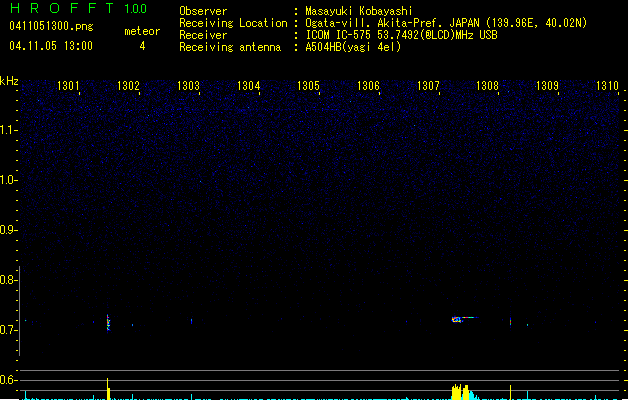Click the Receiving antenna label
The image size is (629, 400).
click(x=230, y=47)
